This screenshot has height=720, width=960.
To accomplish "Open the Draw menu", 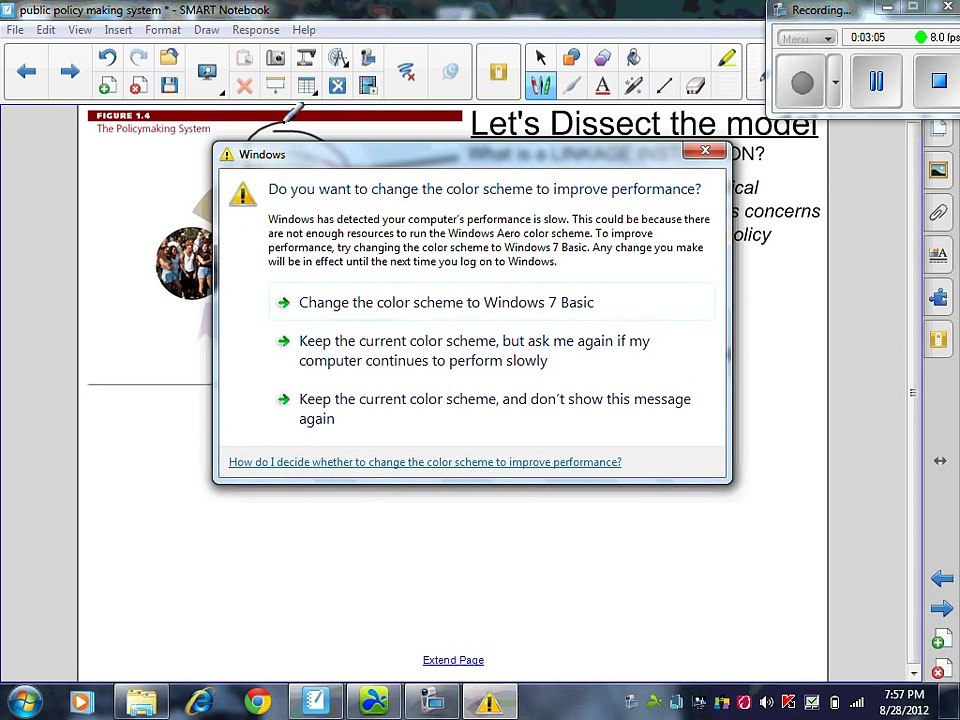I will click(x=207, y=29).
